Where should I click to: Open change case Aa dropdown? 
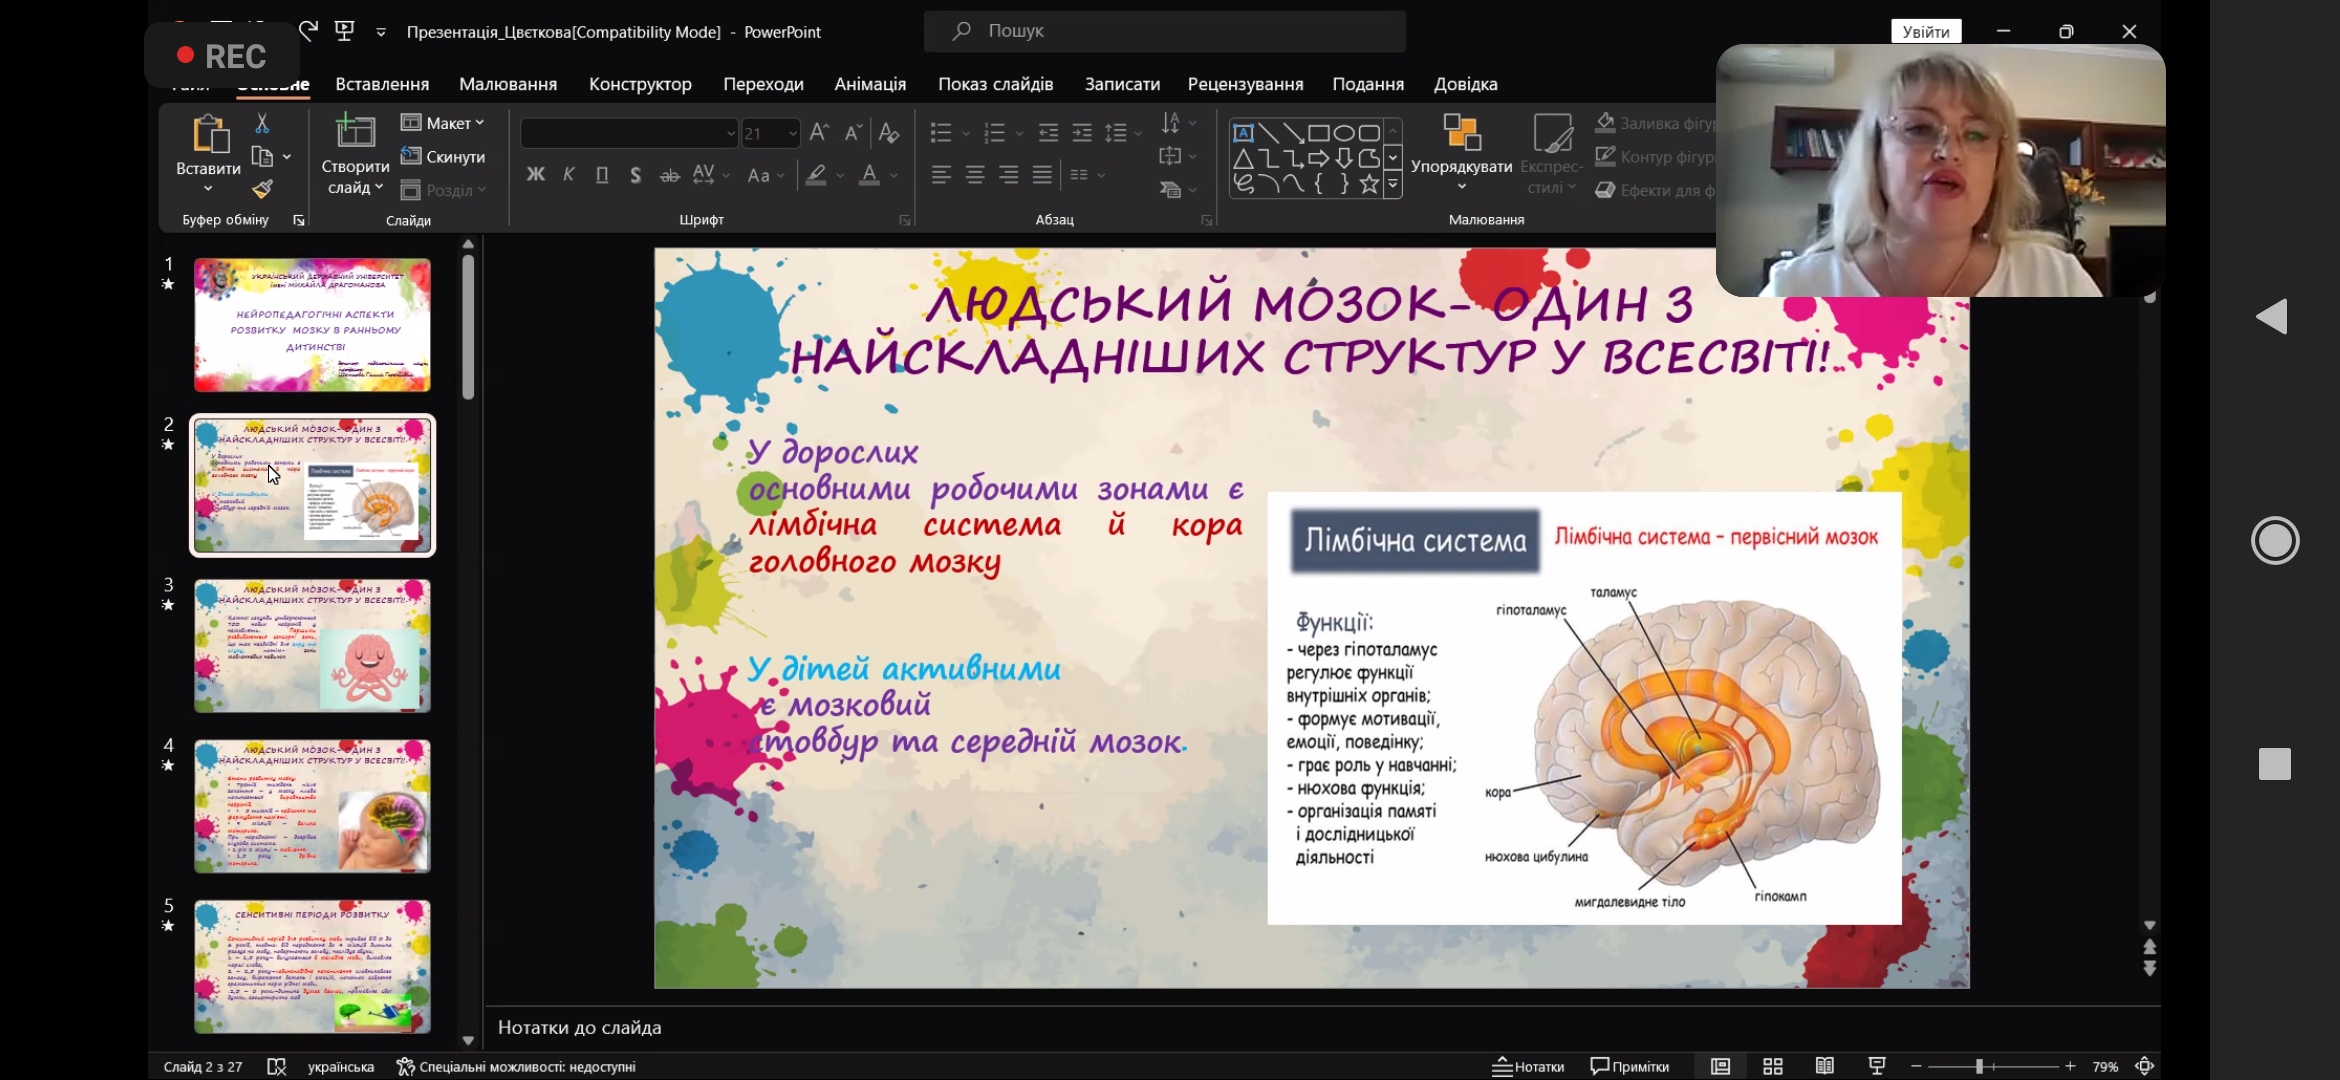pyautogui.click(x=766, y=176)
